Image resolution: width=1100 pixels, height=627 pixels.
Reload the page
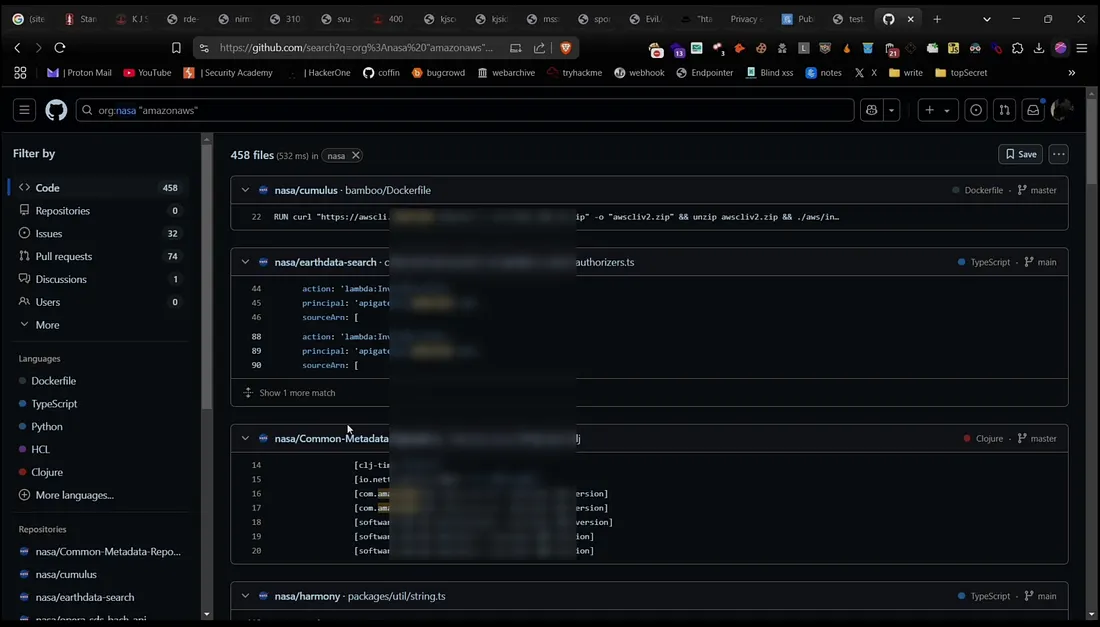(x=60, y=48)
